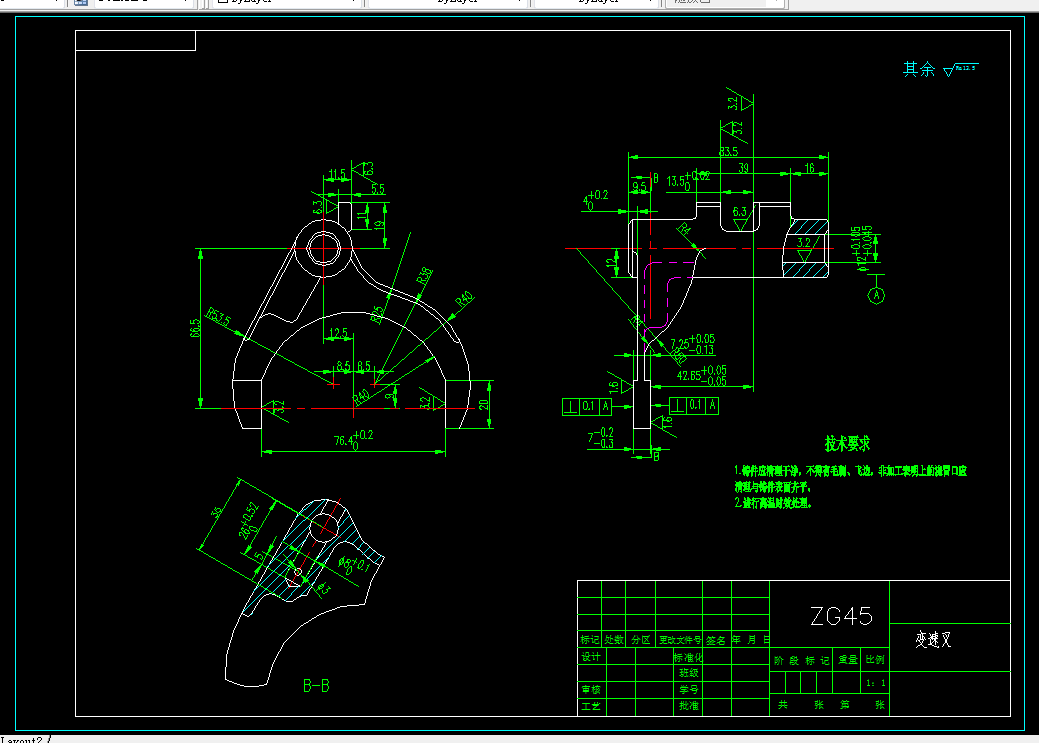Click the 审核 title block cell
The height and width of the screenshot is (743, 1039).
point(591,689)
